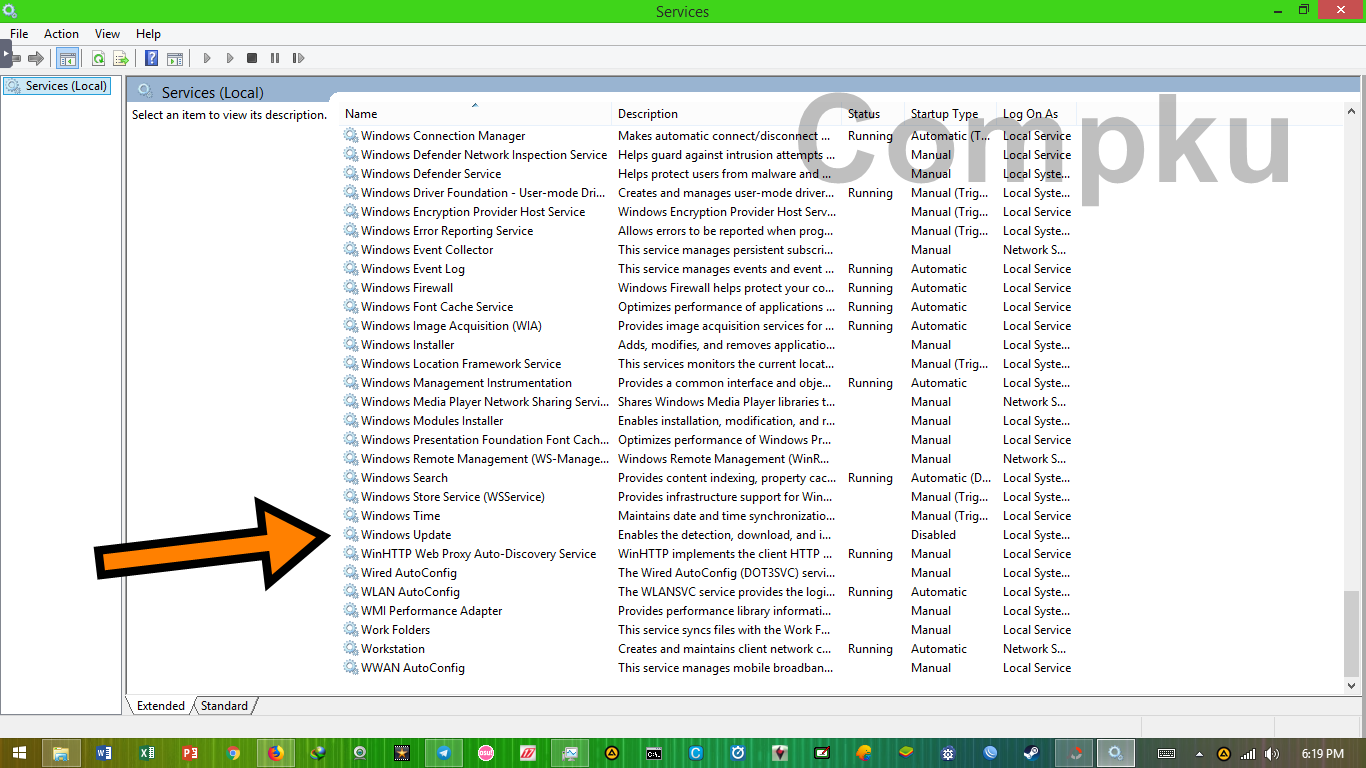Open the View menu

(x=107, y=34)
